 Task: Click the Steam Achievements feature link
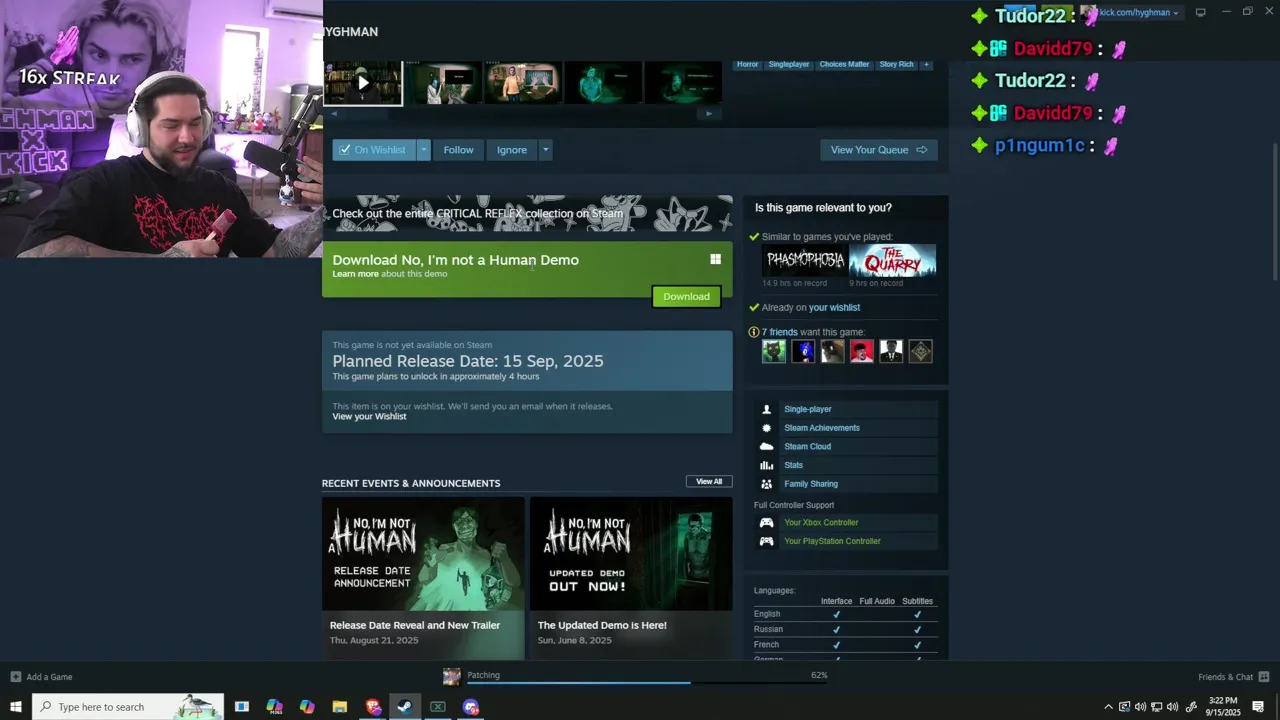point(822,428)
